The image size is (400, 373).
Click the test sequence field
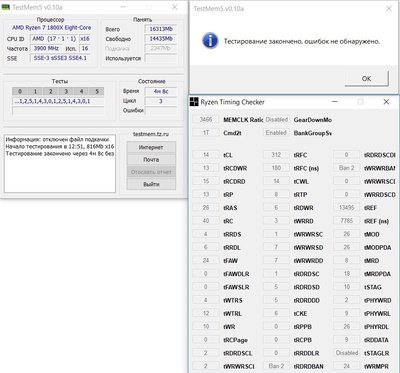click(x=58, y=101)
